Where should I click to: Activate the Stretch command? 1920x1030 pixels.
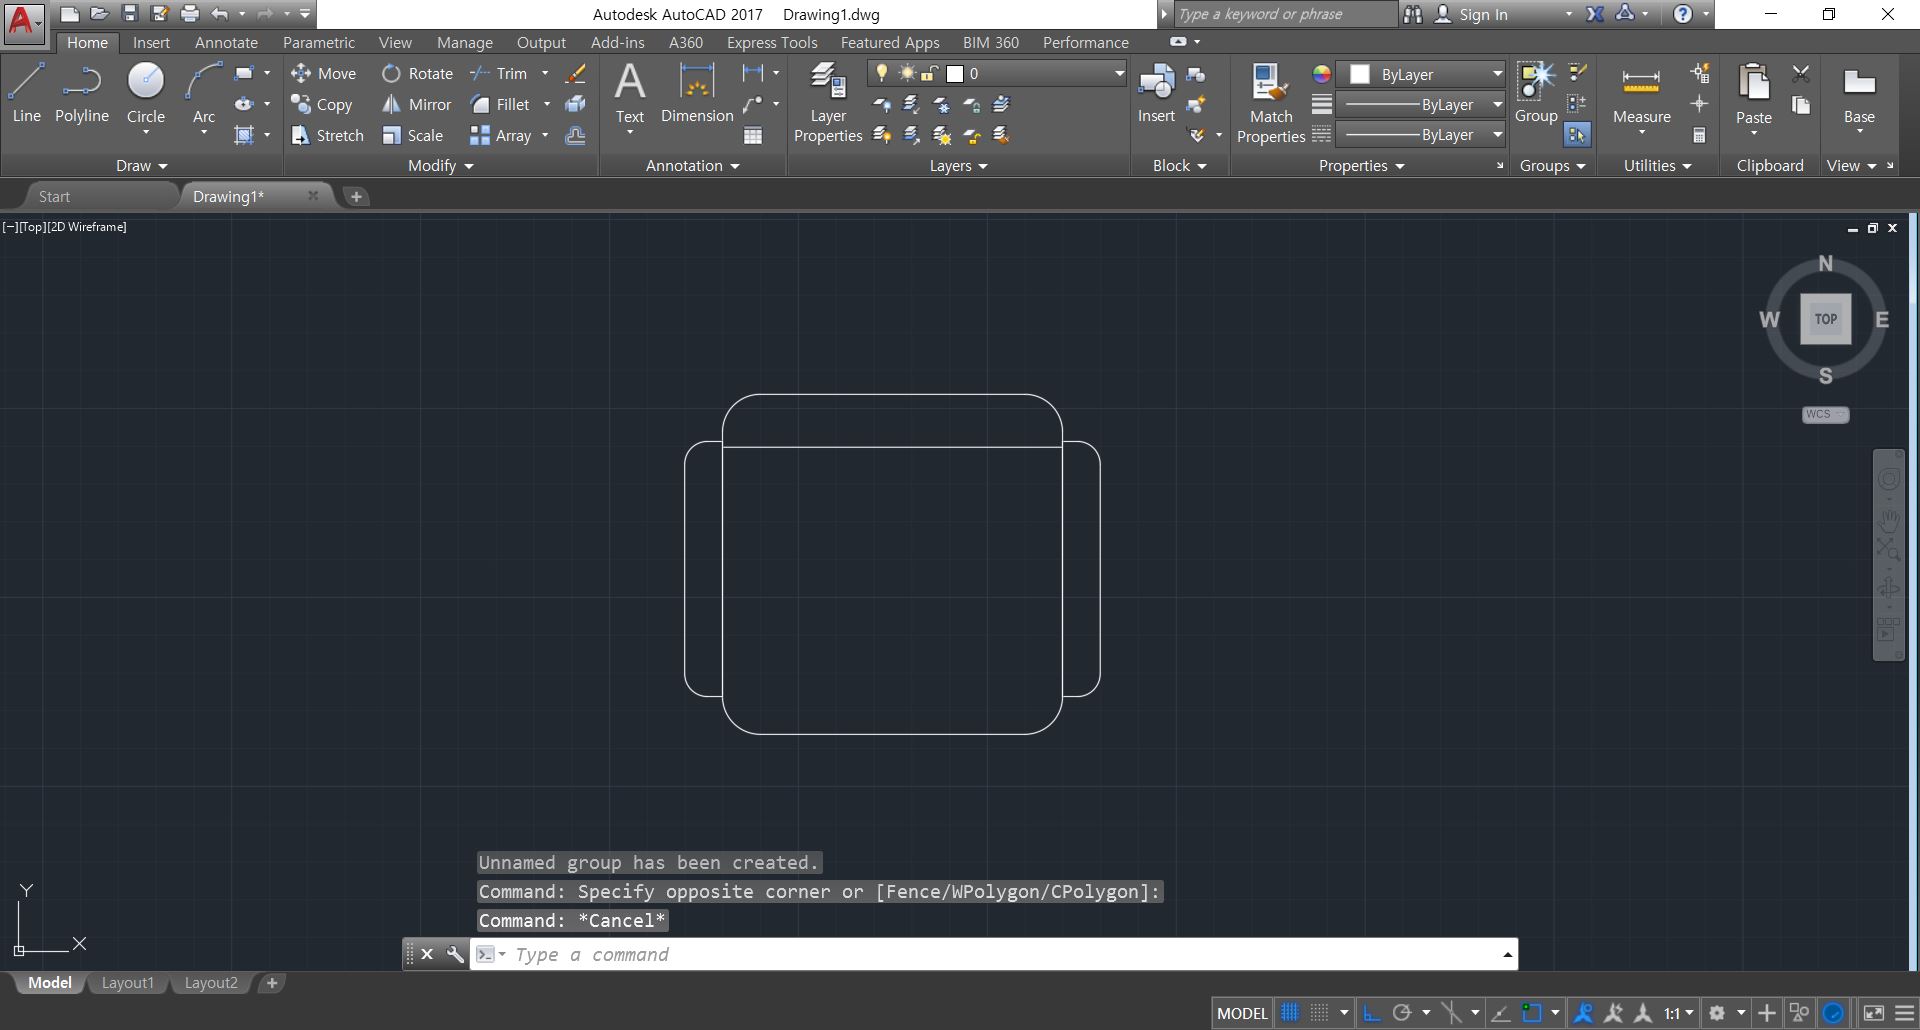coord(327,135)
